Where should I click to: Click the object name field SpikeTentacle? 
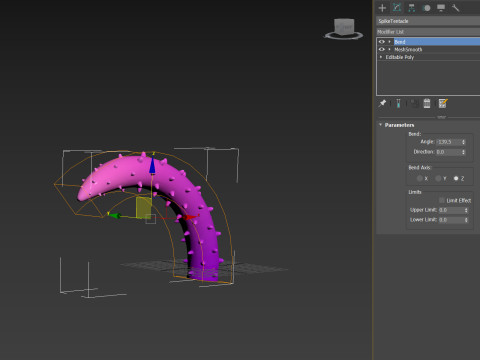[428, 21]
